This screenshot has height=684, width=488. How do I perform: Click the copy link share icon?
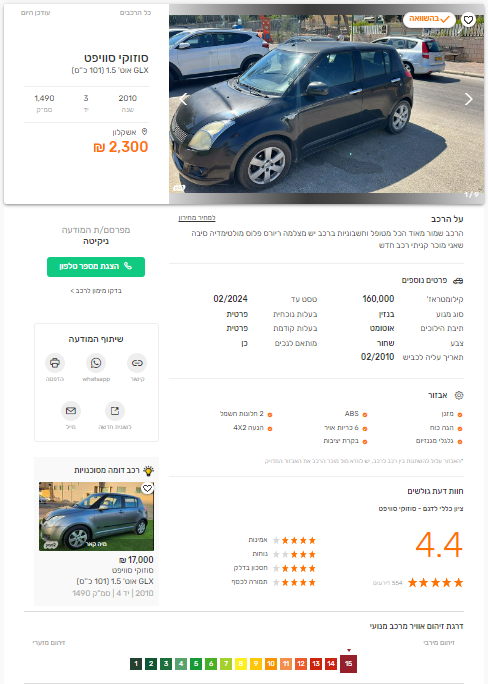[x=137, y=363]
